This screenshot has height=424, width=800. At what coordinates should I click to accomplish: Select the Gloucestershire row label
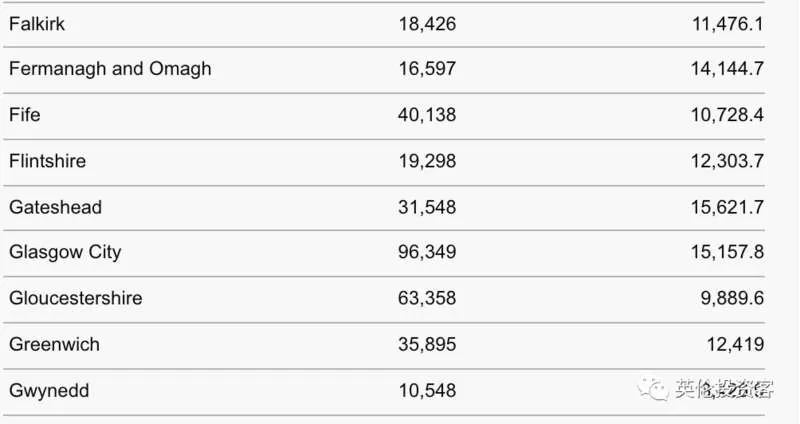tap(76, 298)
